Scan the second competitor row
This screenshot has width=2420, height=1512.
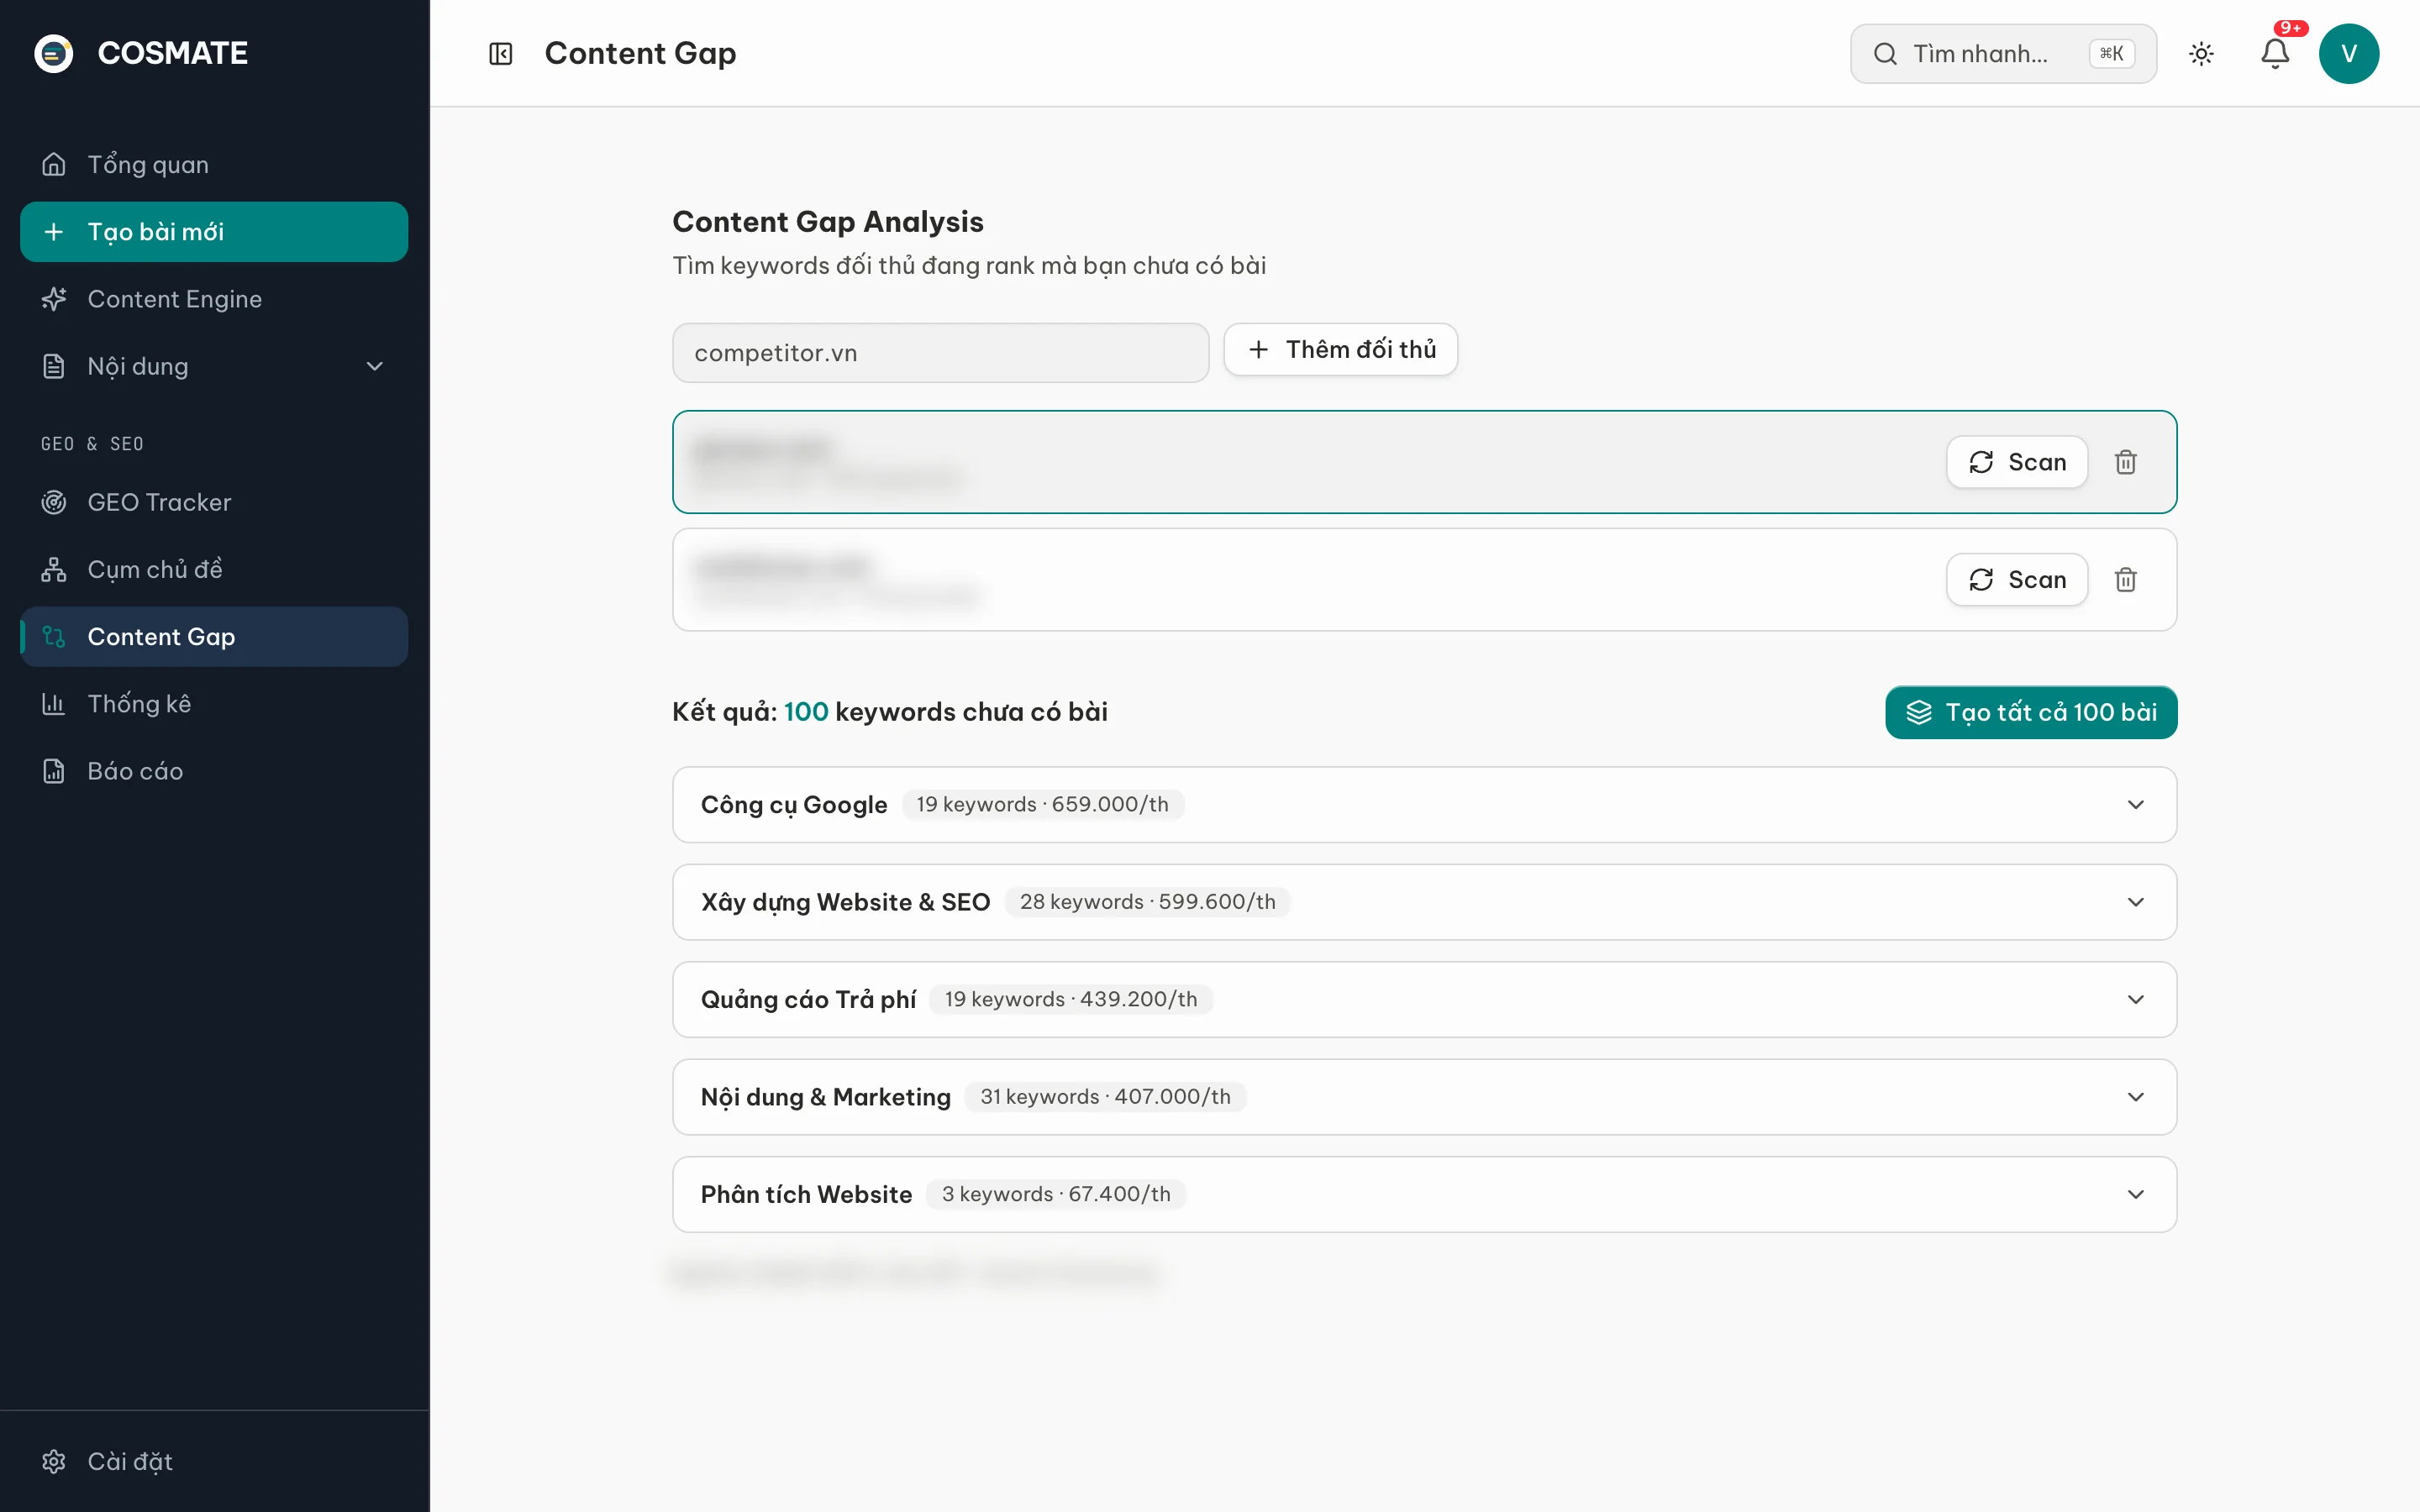pyautogui.click(x=2016, y=579)
